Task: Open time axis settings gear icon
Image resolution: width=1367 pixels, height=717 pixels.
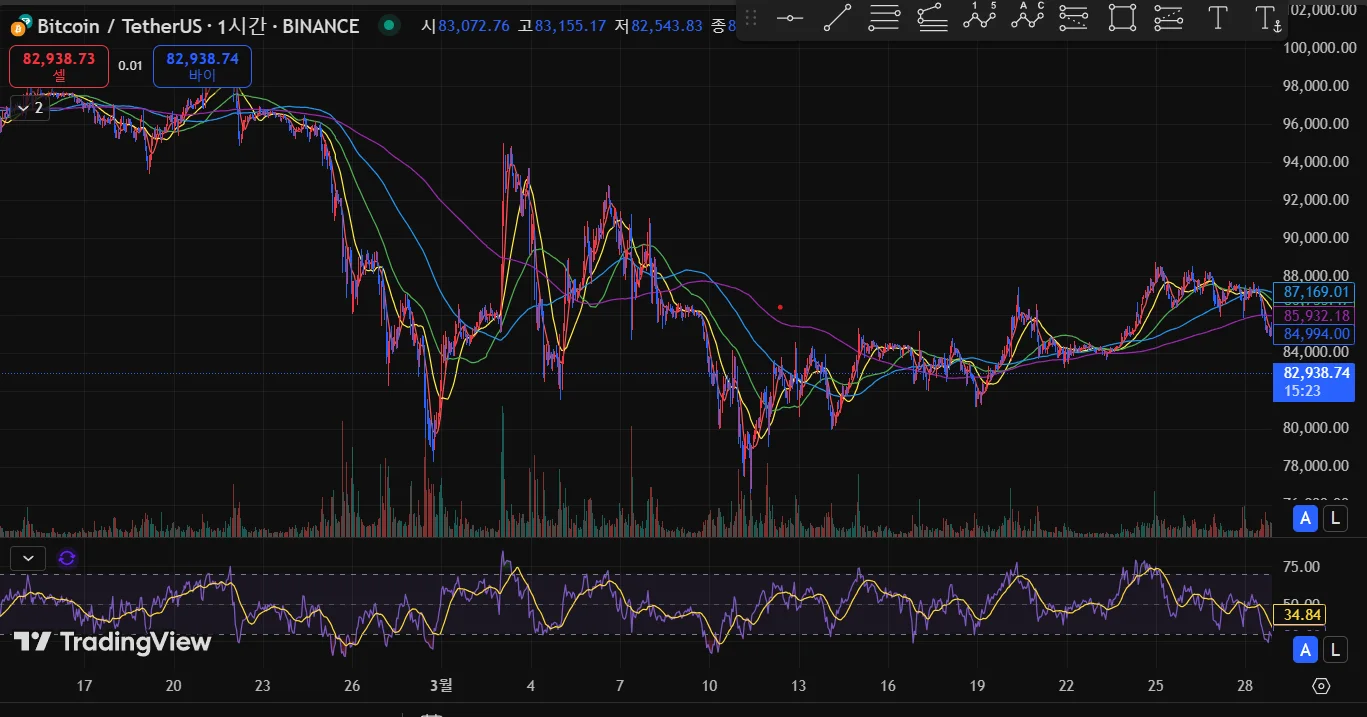Action: point(1321,686)
